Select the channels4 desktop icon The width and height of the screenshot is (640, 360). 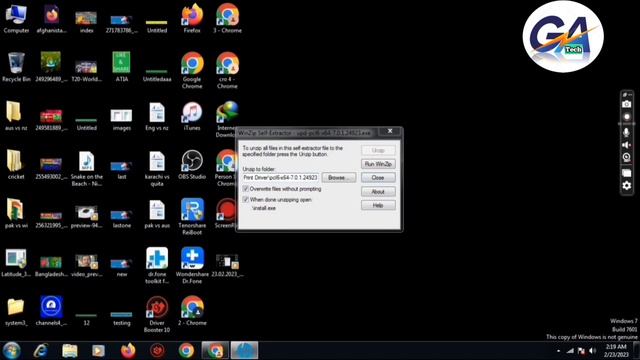click(x=51, y=311)
